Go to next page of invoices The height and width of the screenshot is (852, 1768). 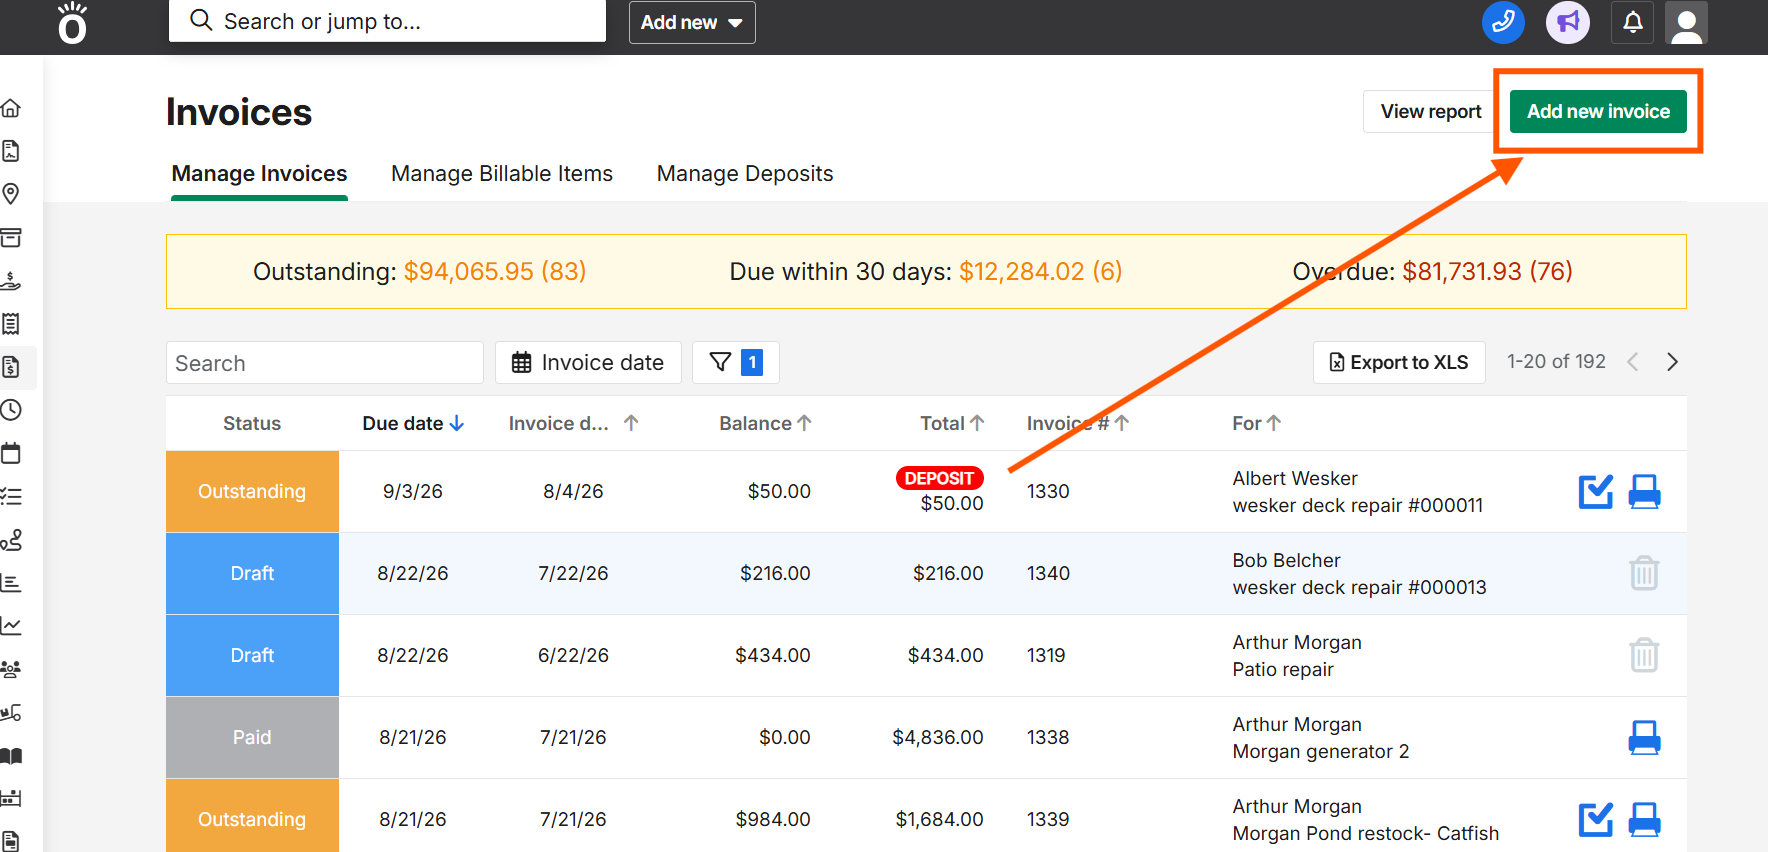[x=1672, y=362]
